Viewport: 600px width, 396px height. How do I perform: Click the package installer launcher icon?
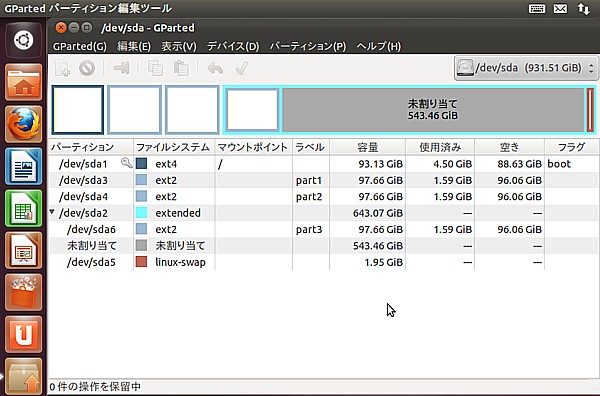(23, 376)
